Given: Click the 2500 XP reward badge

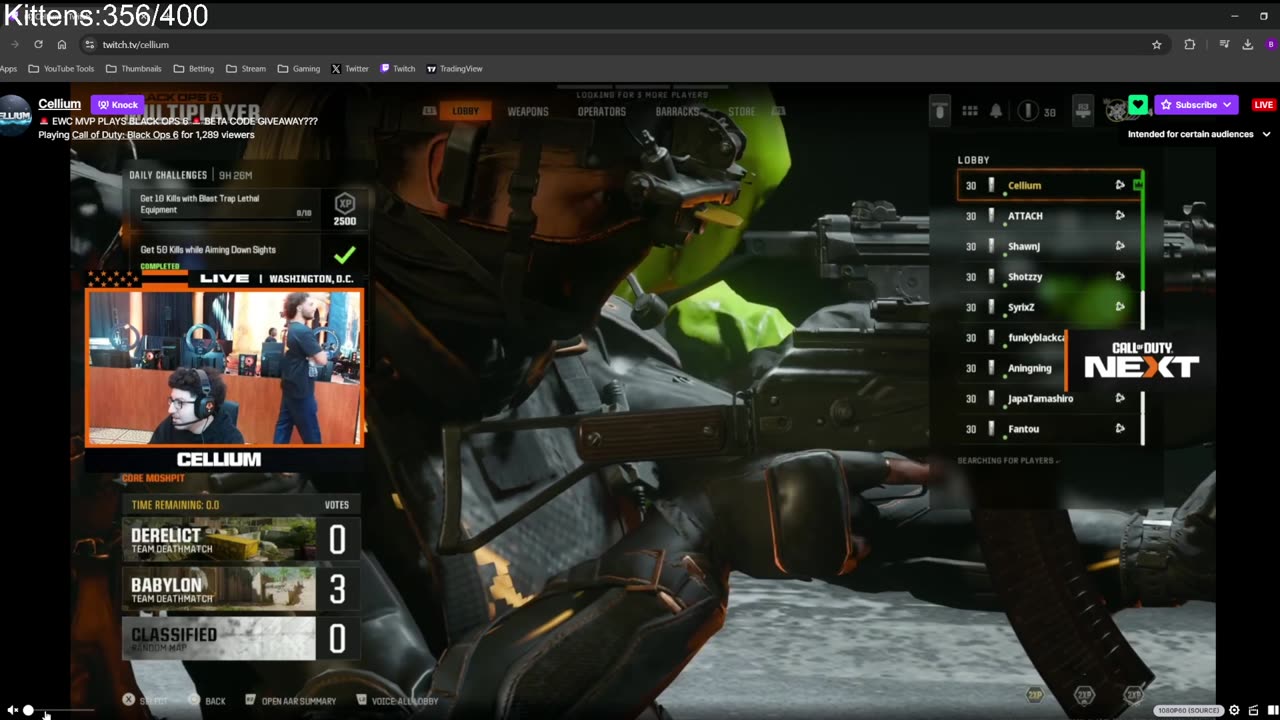Looking at the screenshot, I should (344, 209).
